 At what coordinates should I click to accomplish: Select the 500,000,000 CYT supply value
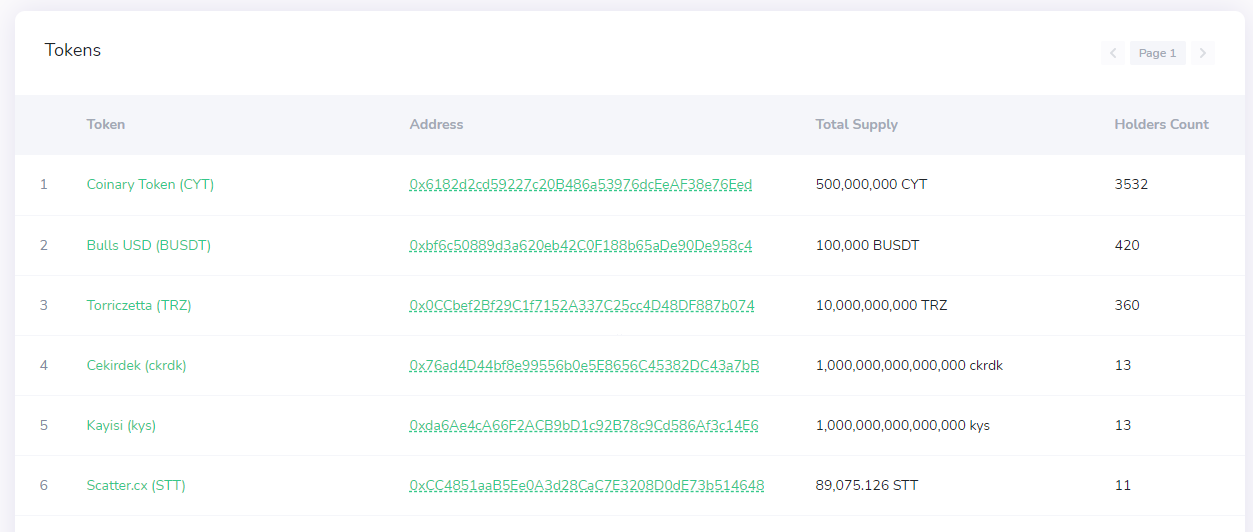(x=871, y=185)
